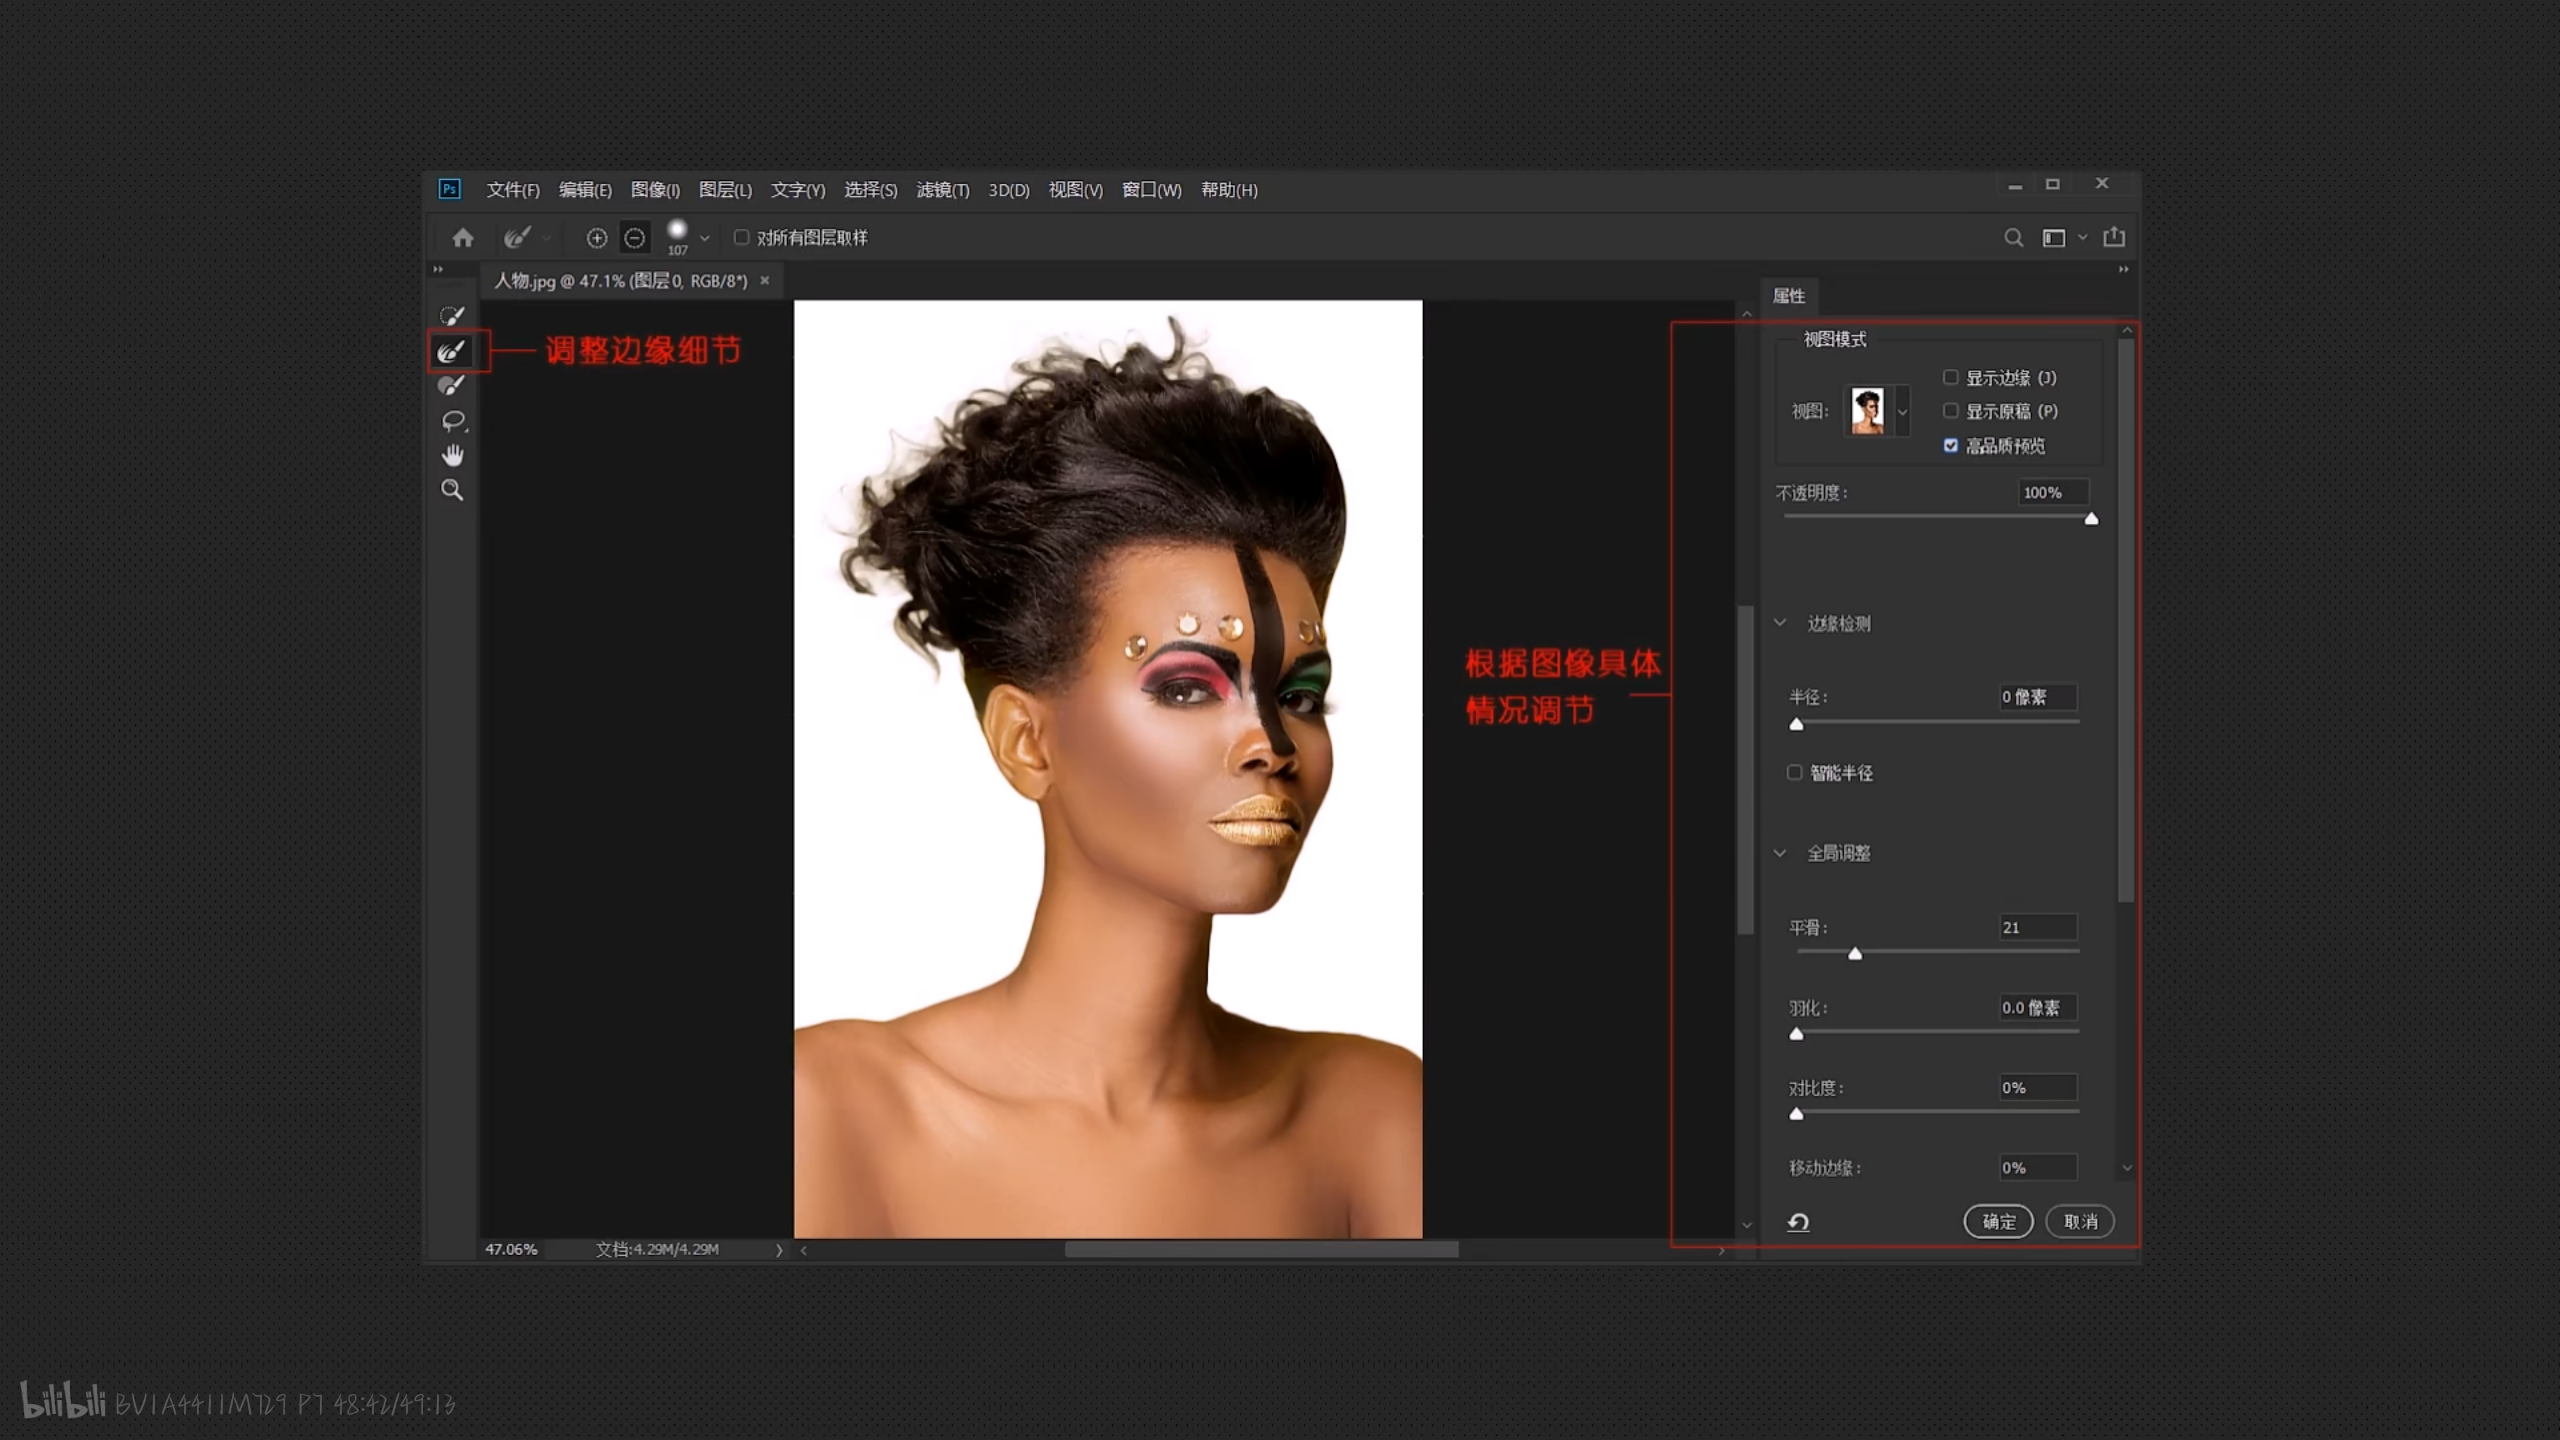
Task: Open the 图层(L) menu
Action: 725,190
